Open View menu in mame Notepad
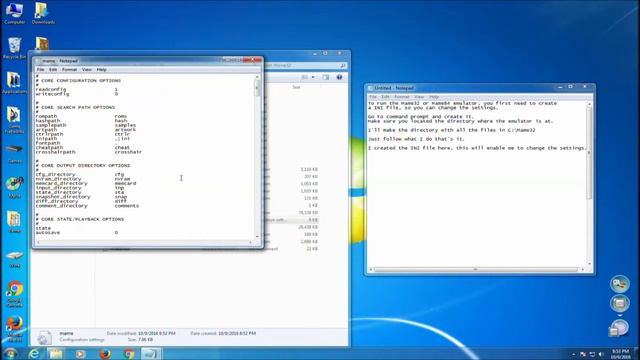Image resolution: width=640 pixels, height=360 pixels. coord(87,70)
